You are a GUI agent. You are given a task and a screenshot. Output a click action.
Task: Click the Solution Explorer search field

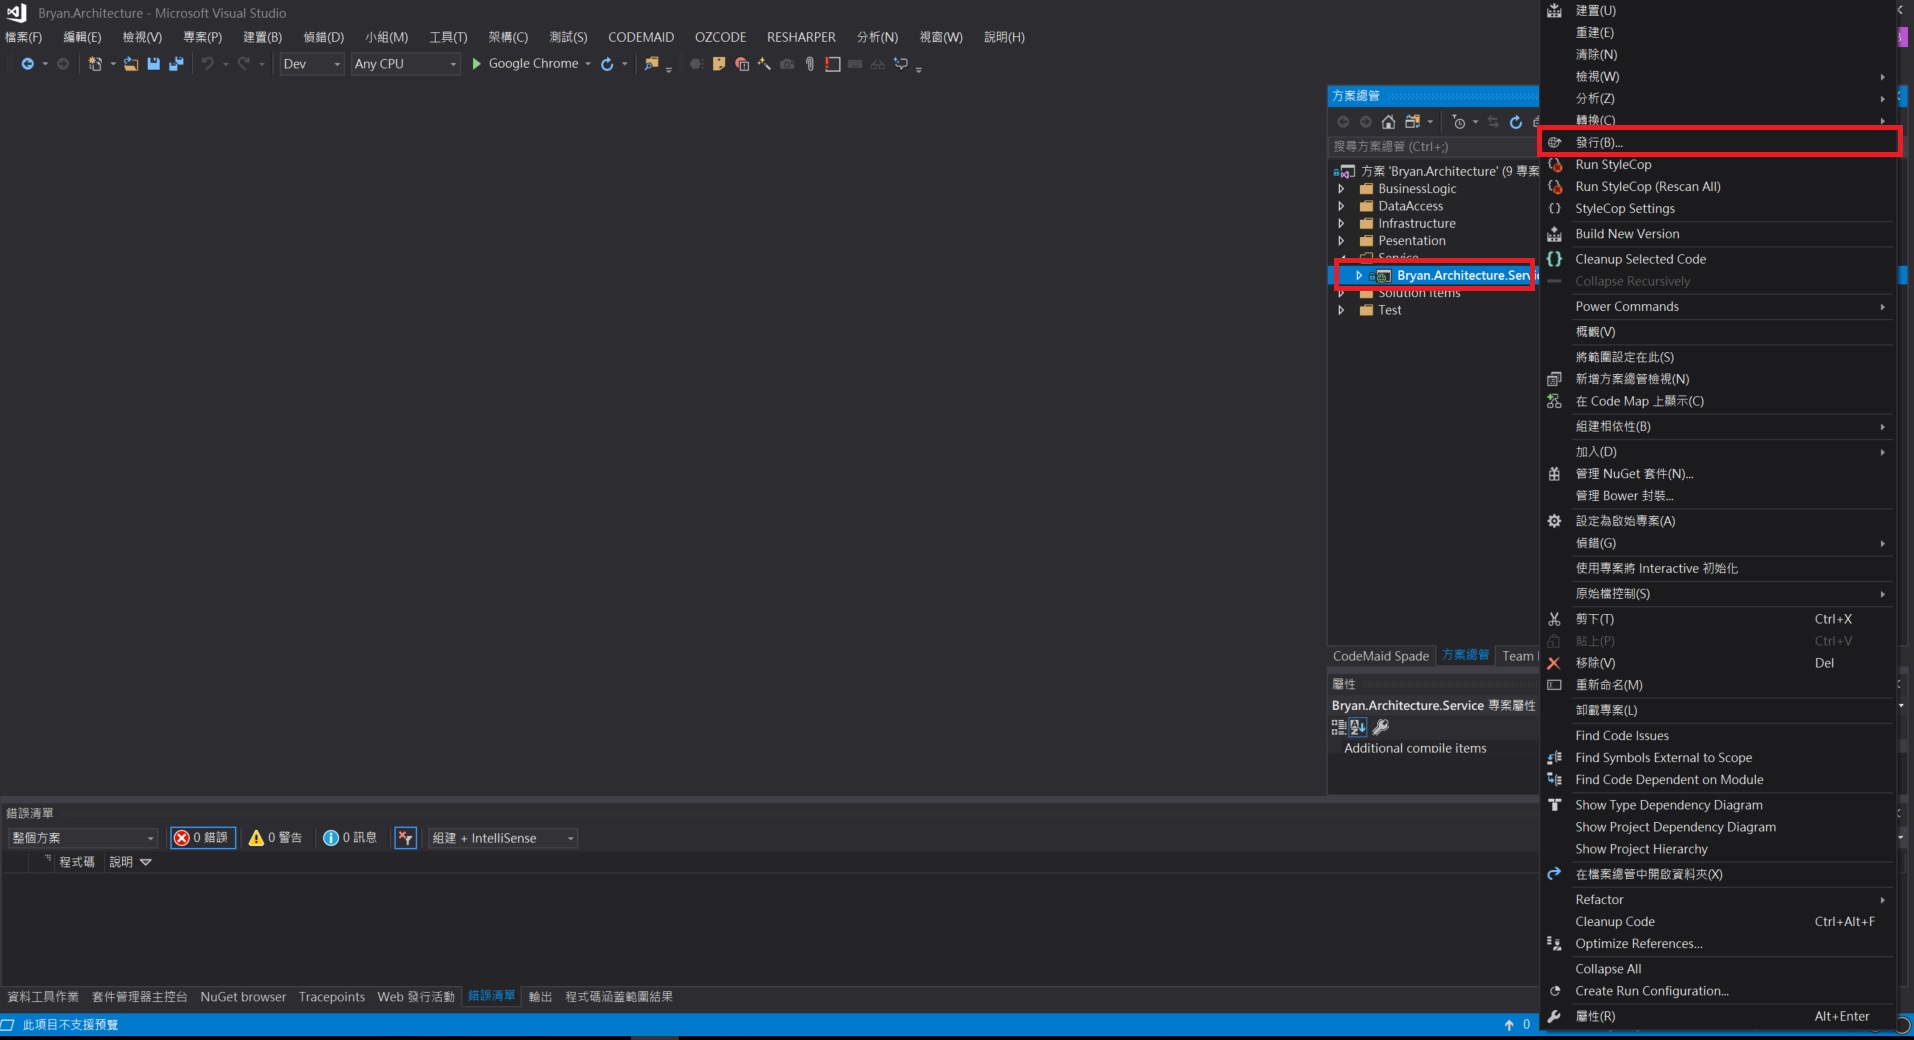point(1434,147)
